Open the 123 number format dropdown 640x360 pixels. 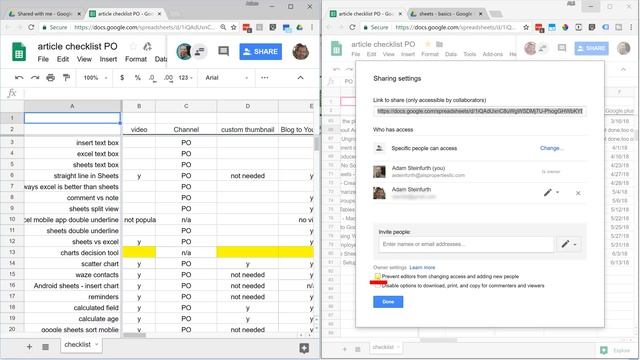click(186, 78)
